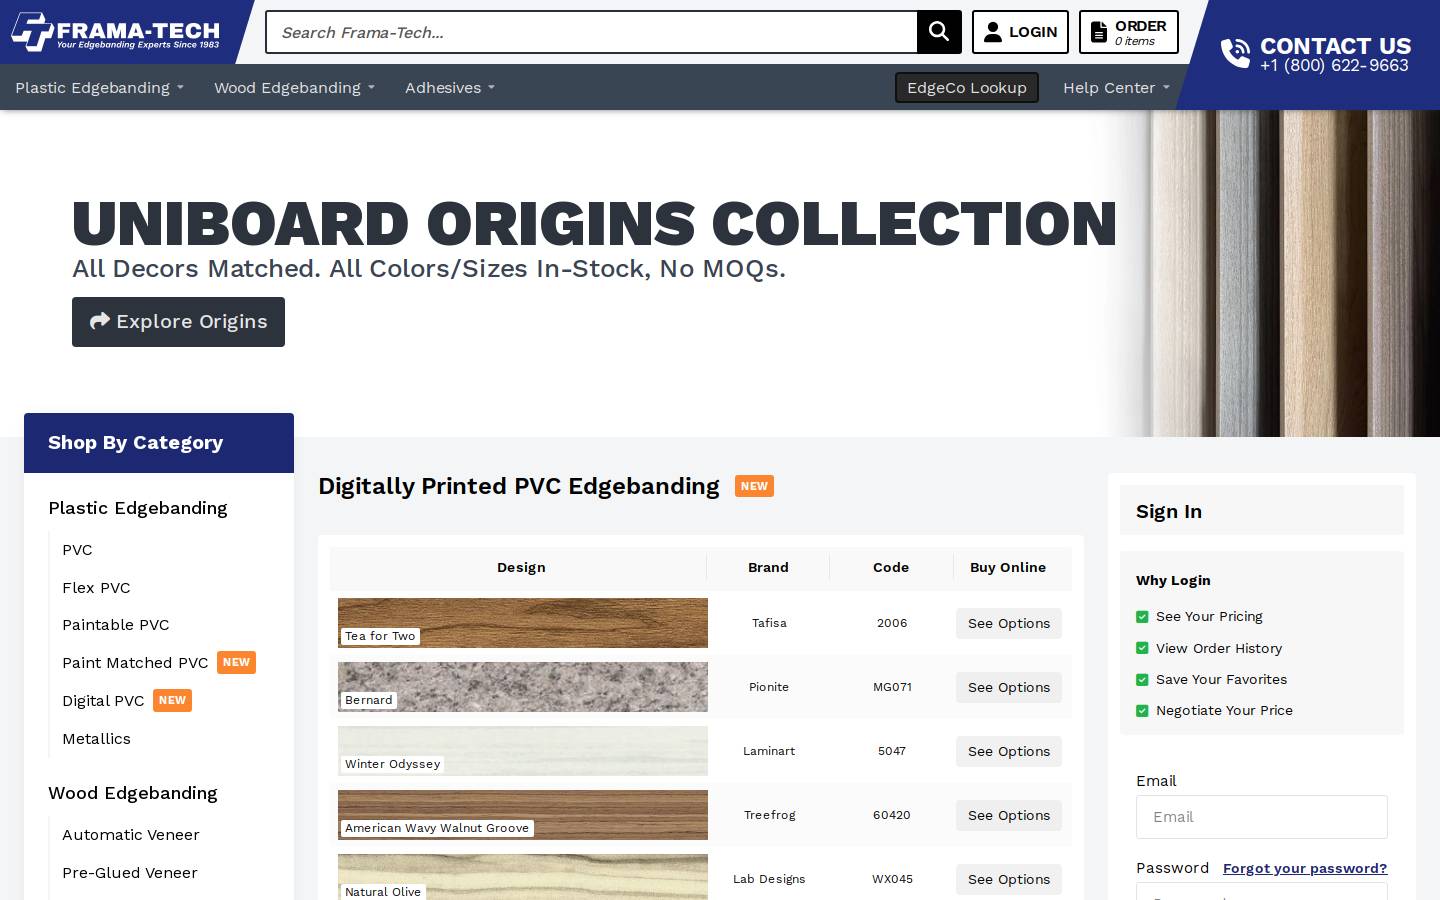The image size is (1440, 900).
Task: Open the Flex PVC category
Action: tap(96, 588)
